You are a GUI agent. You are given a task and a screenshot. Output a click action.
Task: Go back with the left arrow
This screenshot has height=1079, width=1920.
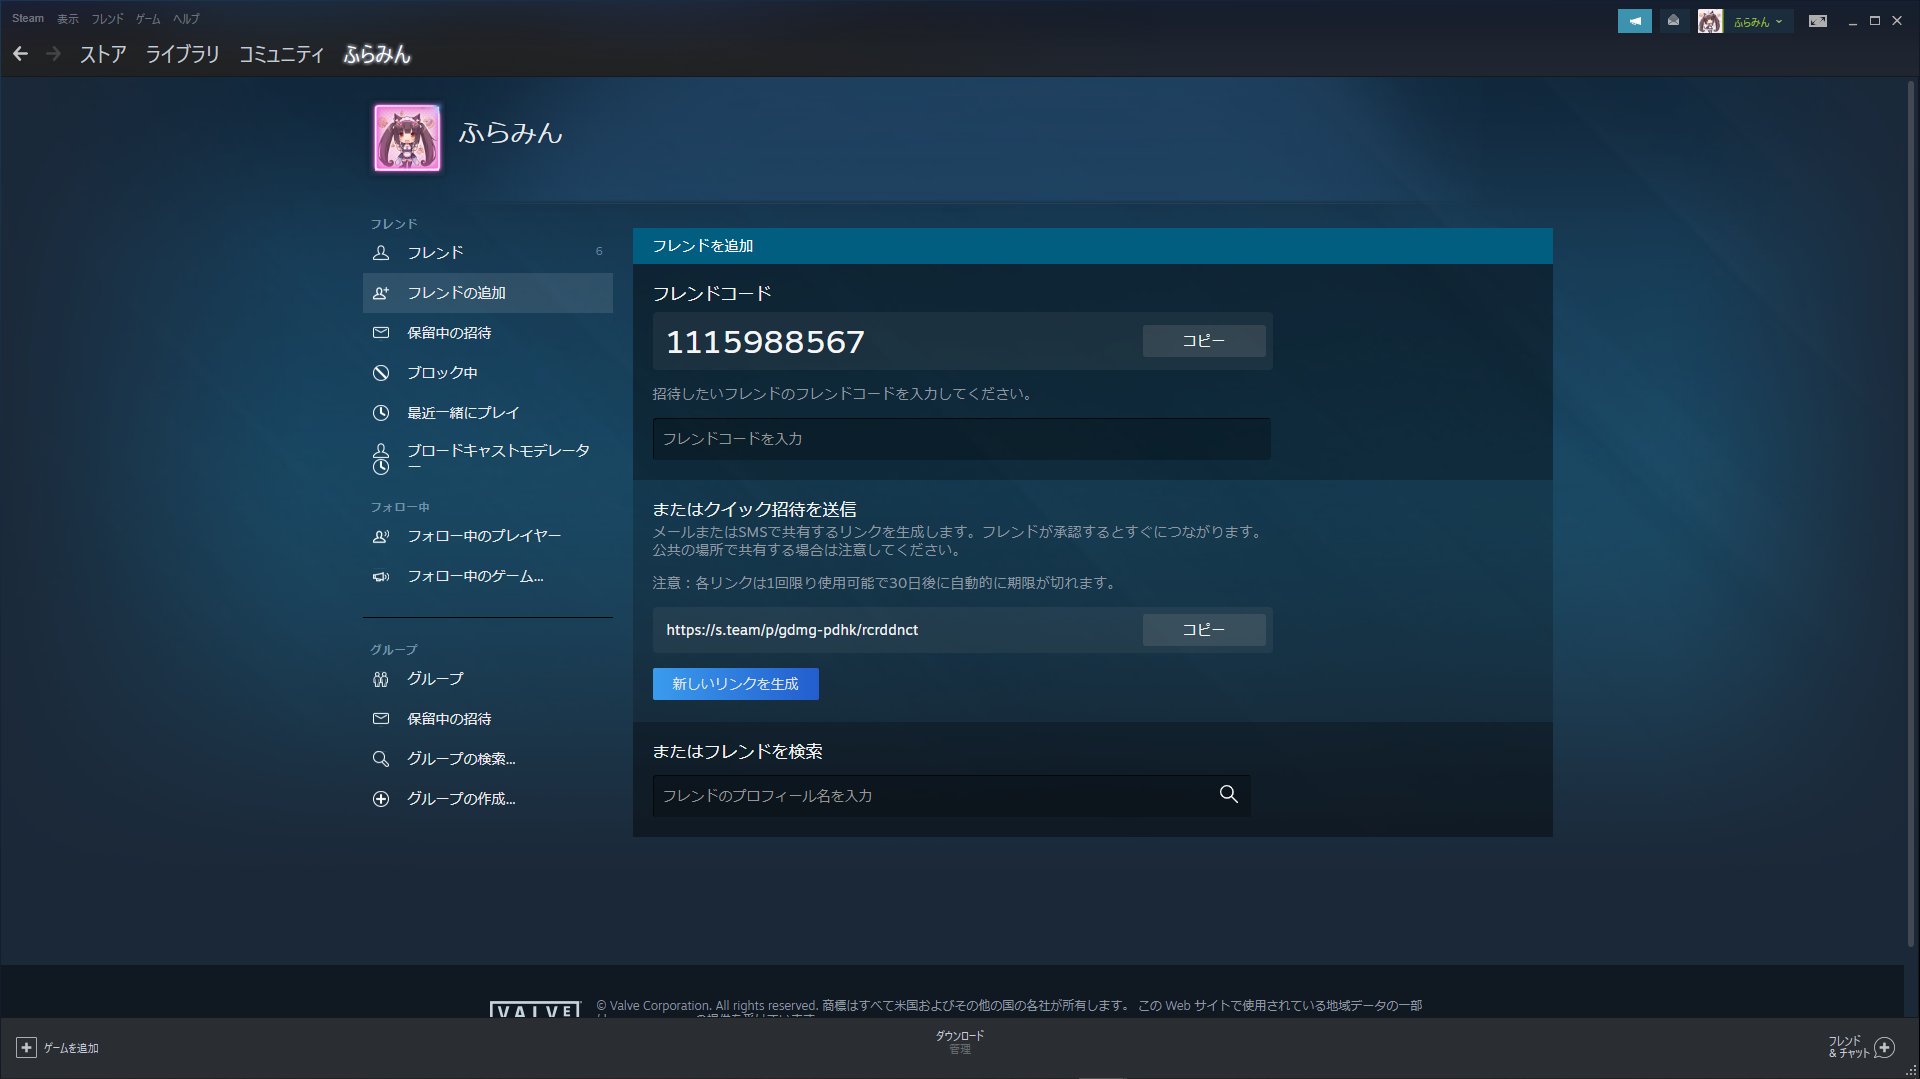[x=20, y=54]
